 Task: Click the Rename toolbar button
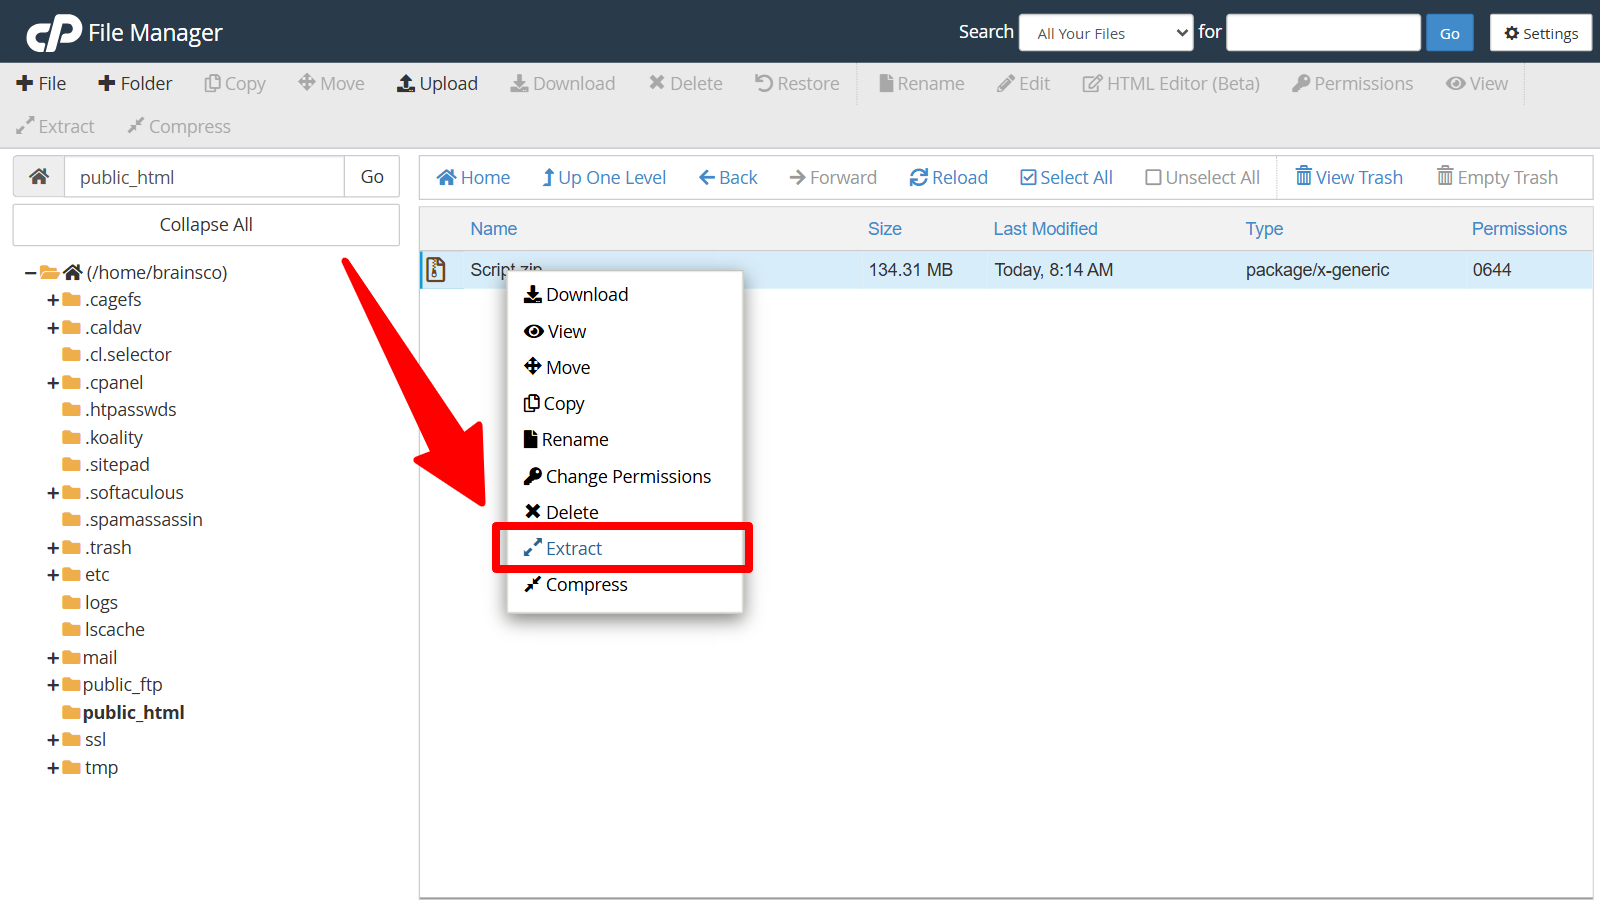coord(921,84)
